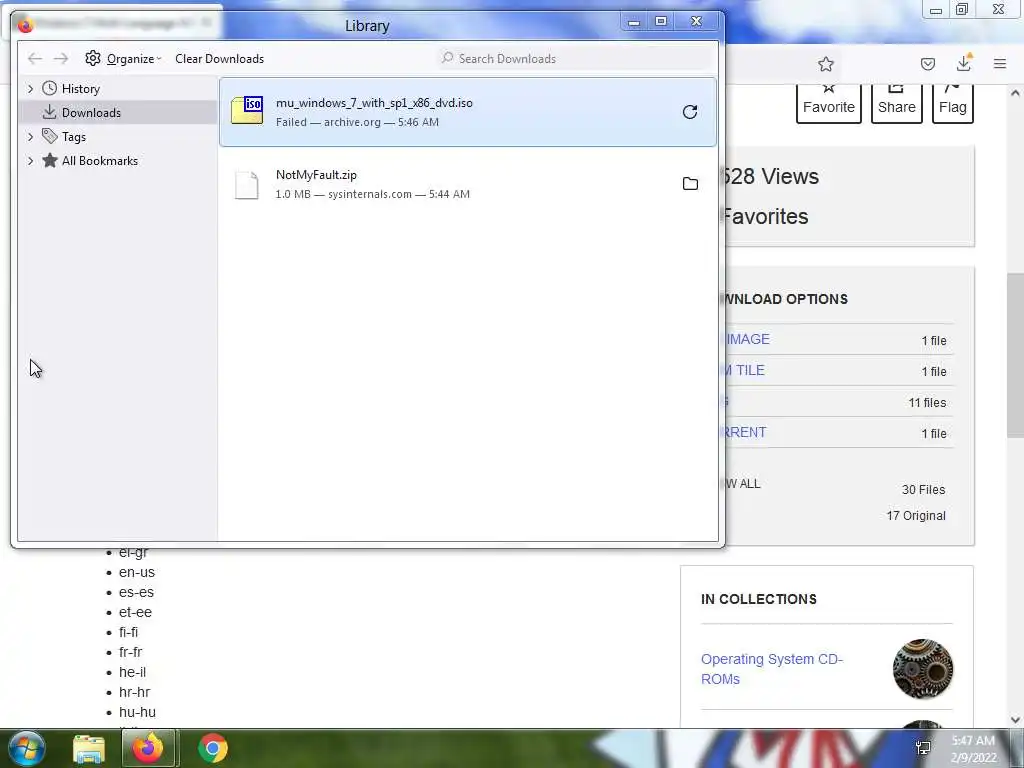This screenshot has width=1024, height=768.
Task: Open Save to Pocket in Firefox
Action: (927, 64)
